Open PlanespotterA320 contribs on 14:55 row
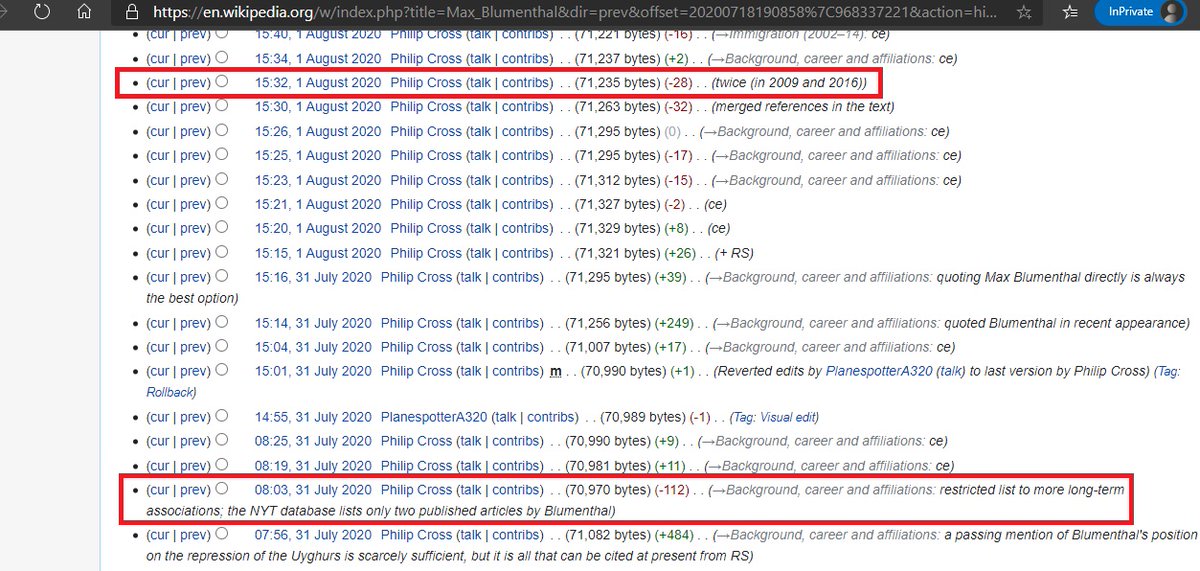The height and width of the screenshot is (571, 1200). point(552,417)
